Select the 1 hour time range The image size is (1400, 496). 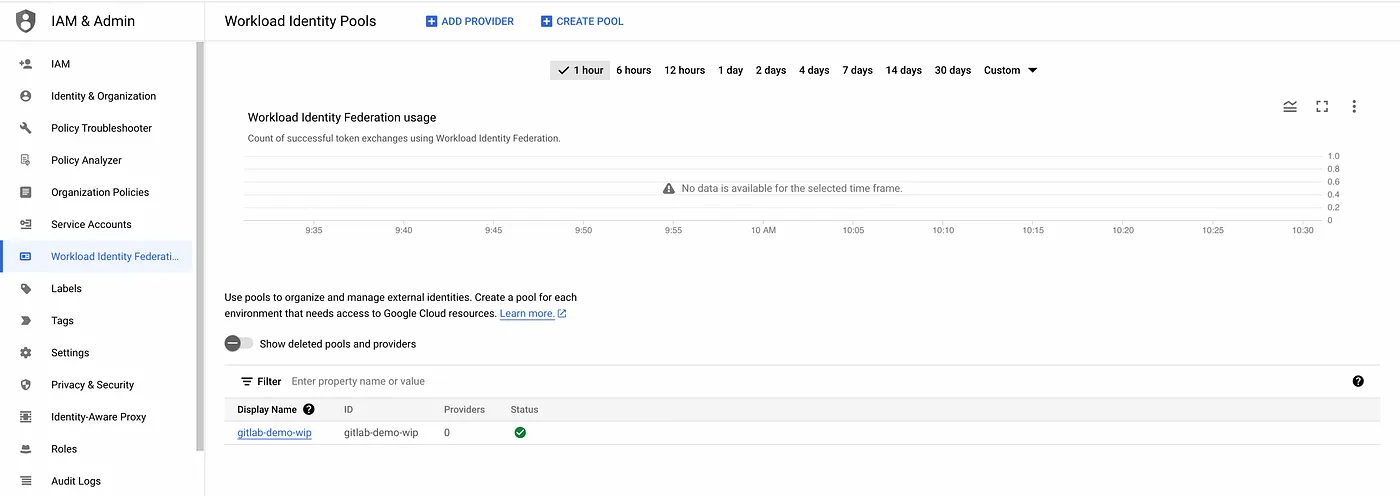pyautogui.click(x=580, y=70)
